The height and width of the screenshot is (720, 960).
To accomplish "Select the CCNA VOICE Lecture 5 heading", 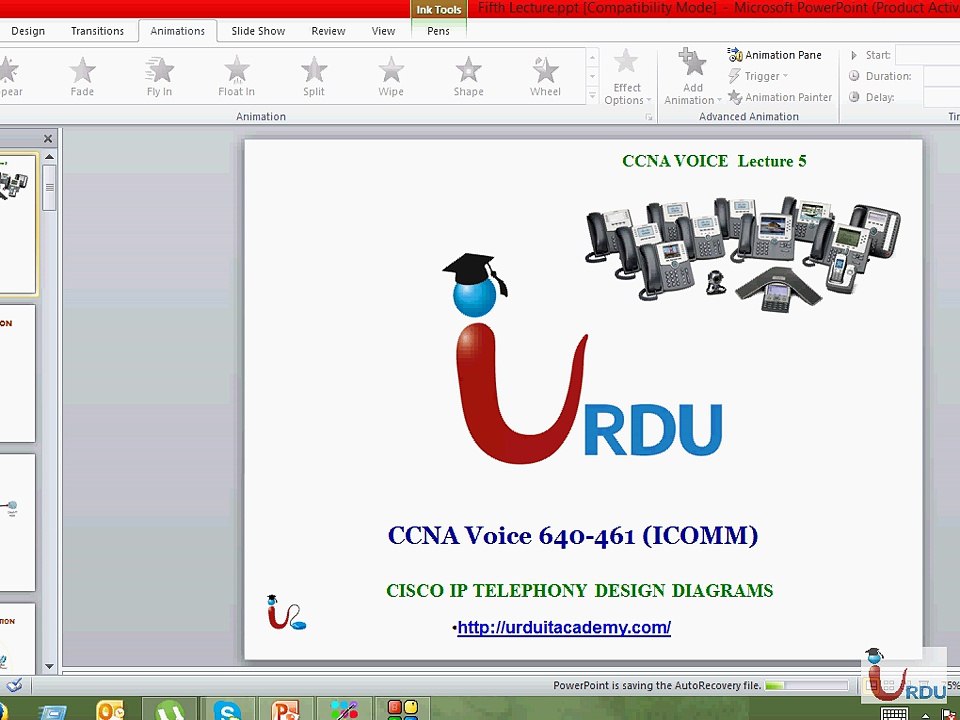I will [714, 161].
